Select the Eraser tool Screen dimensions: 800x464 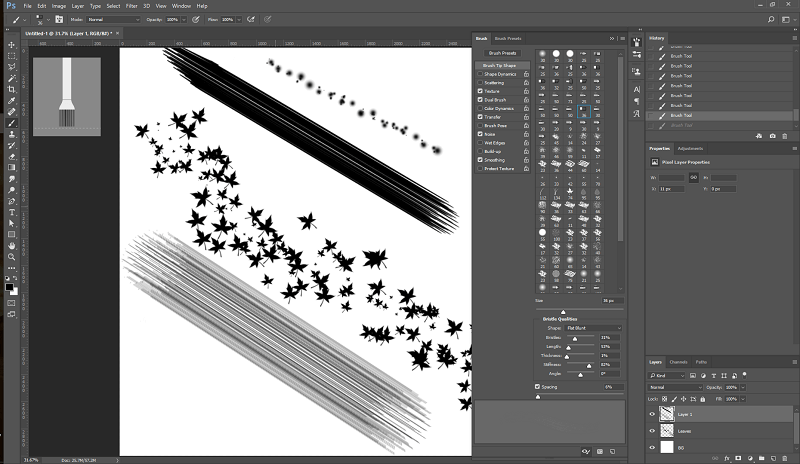point(11,157)
